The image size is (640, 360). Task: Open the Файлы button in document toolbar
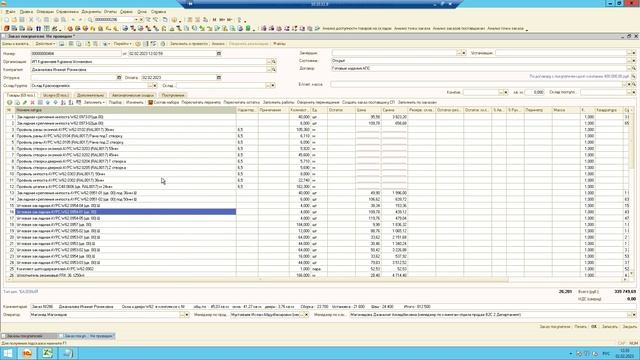(x=279, y=44)
